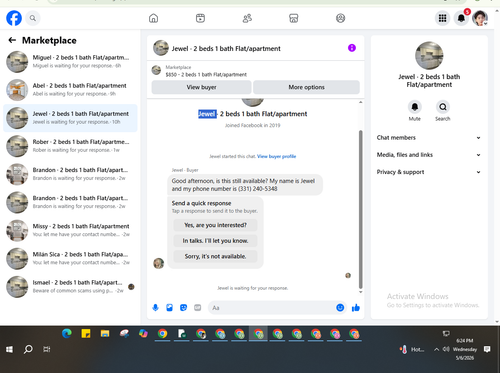500x373 pixels.
Task: Open the Miguel conversation
Action: pyautogui.click(x=70, y=62)
